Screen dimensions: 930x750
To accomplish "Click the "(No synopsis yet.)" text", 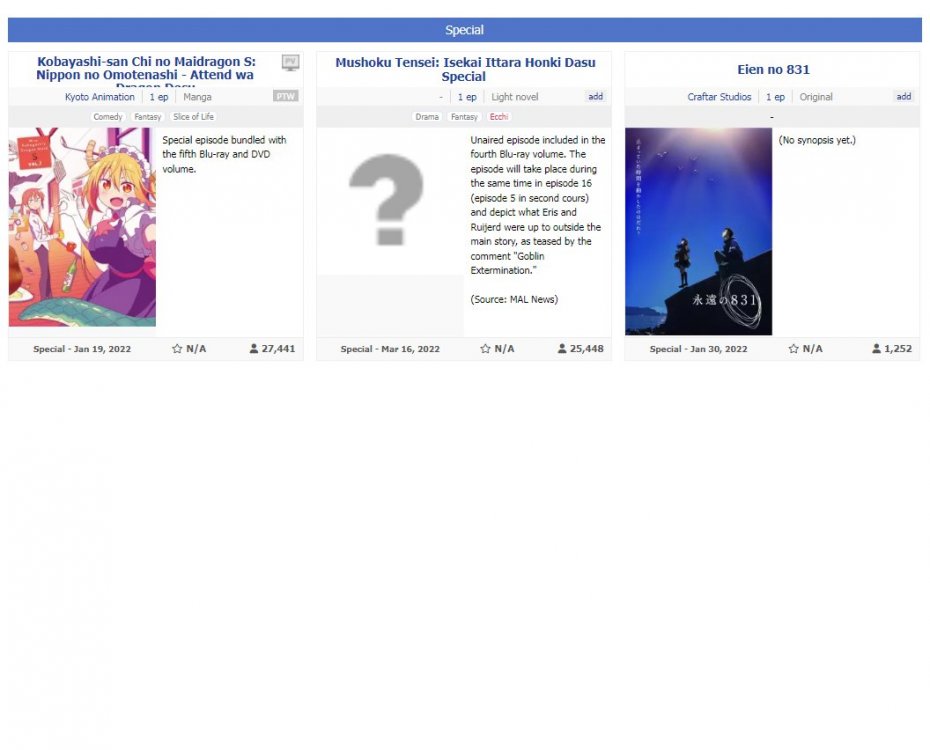I will click(817, 140).
